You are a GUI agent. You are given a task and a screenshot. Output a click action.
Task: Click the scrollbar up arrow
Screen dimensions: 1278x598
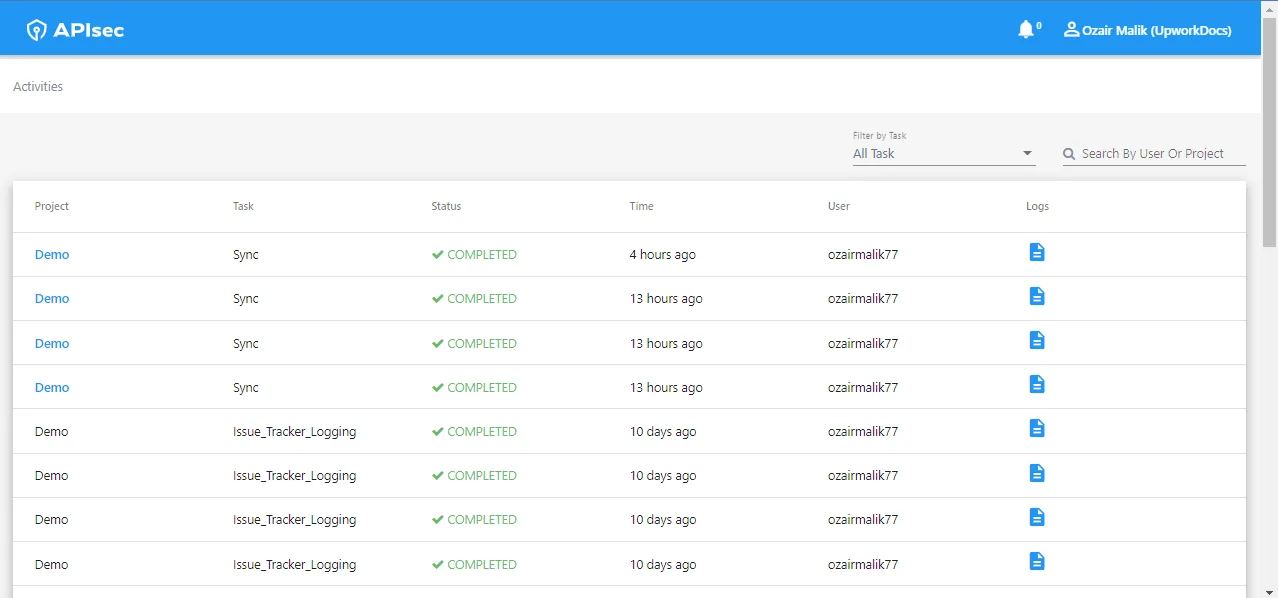point(1270,7)
